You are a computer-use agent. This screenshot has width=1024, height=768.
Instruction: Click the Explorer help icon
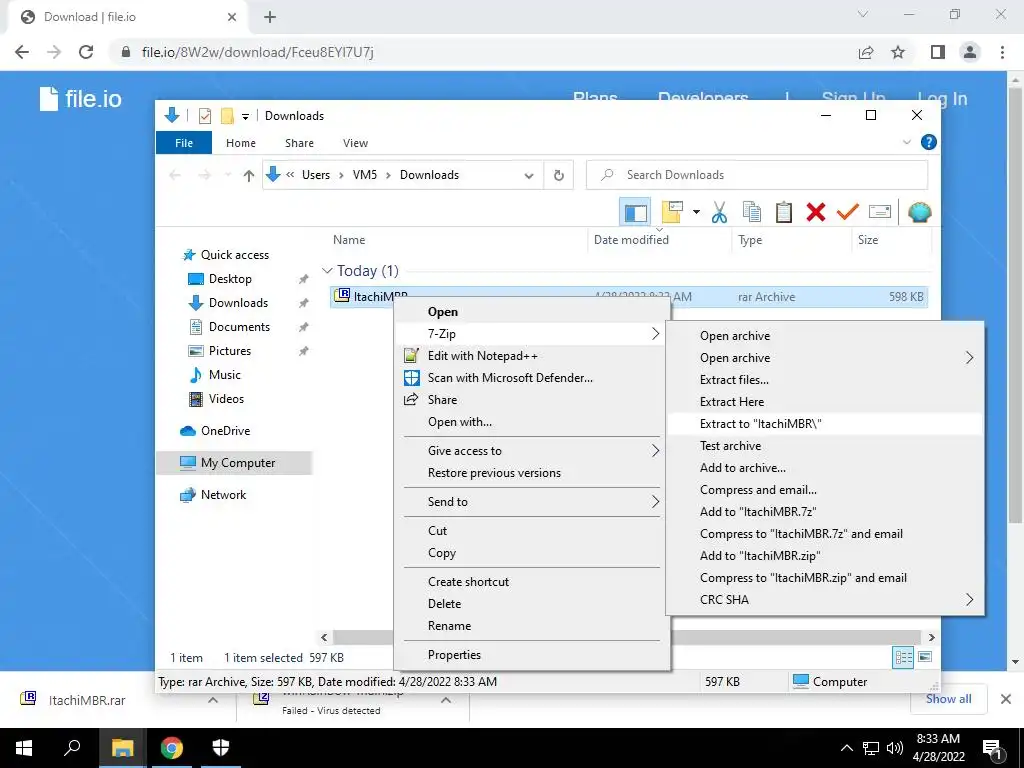929,142
